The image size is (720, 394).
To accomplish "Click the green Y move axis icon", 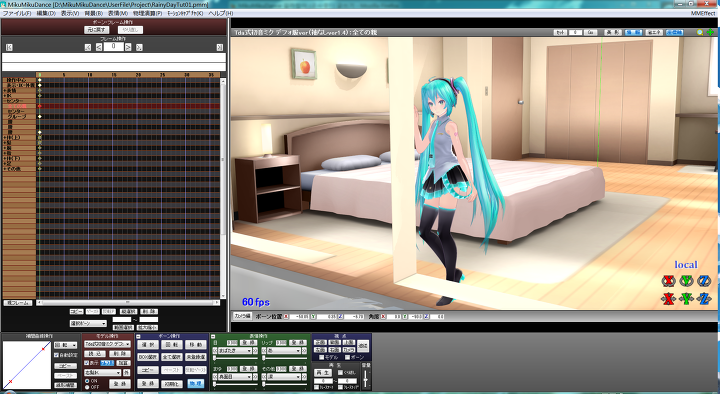I will (686, 299).
